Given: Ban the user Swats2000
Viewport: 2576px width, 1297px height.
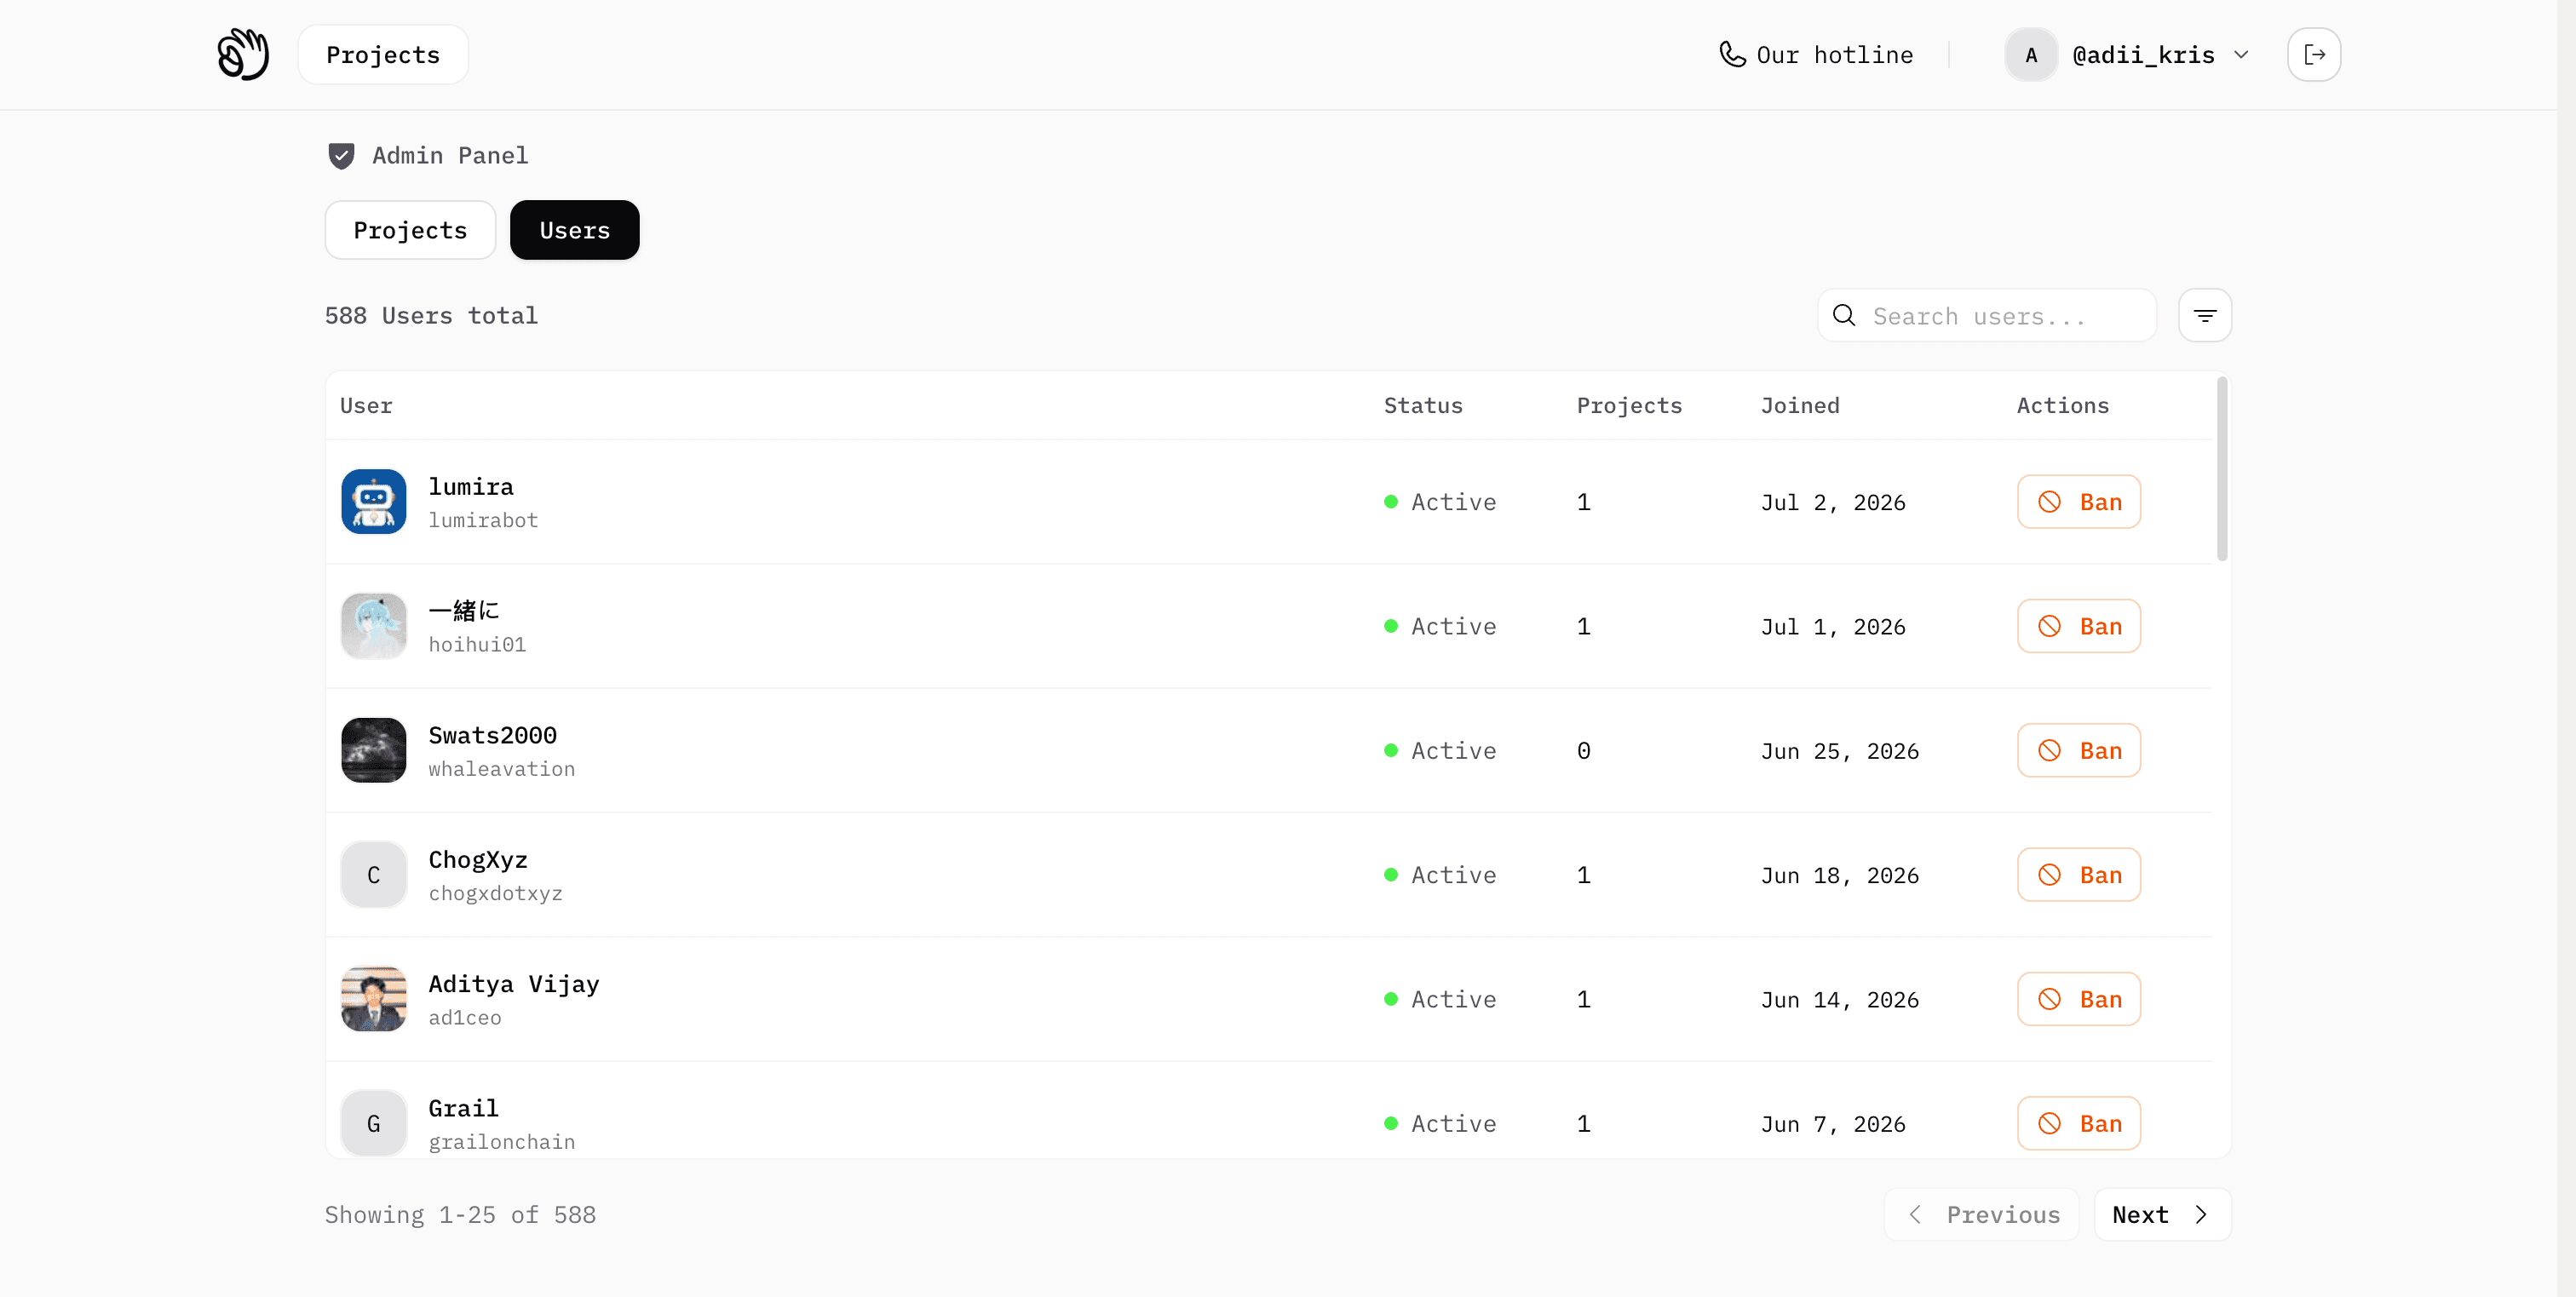Looking at the screenshot, I should tap(2079, 750).
